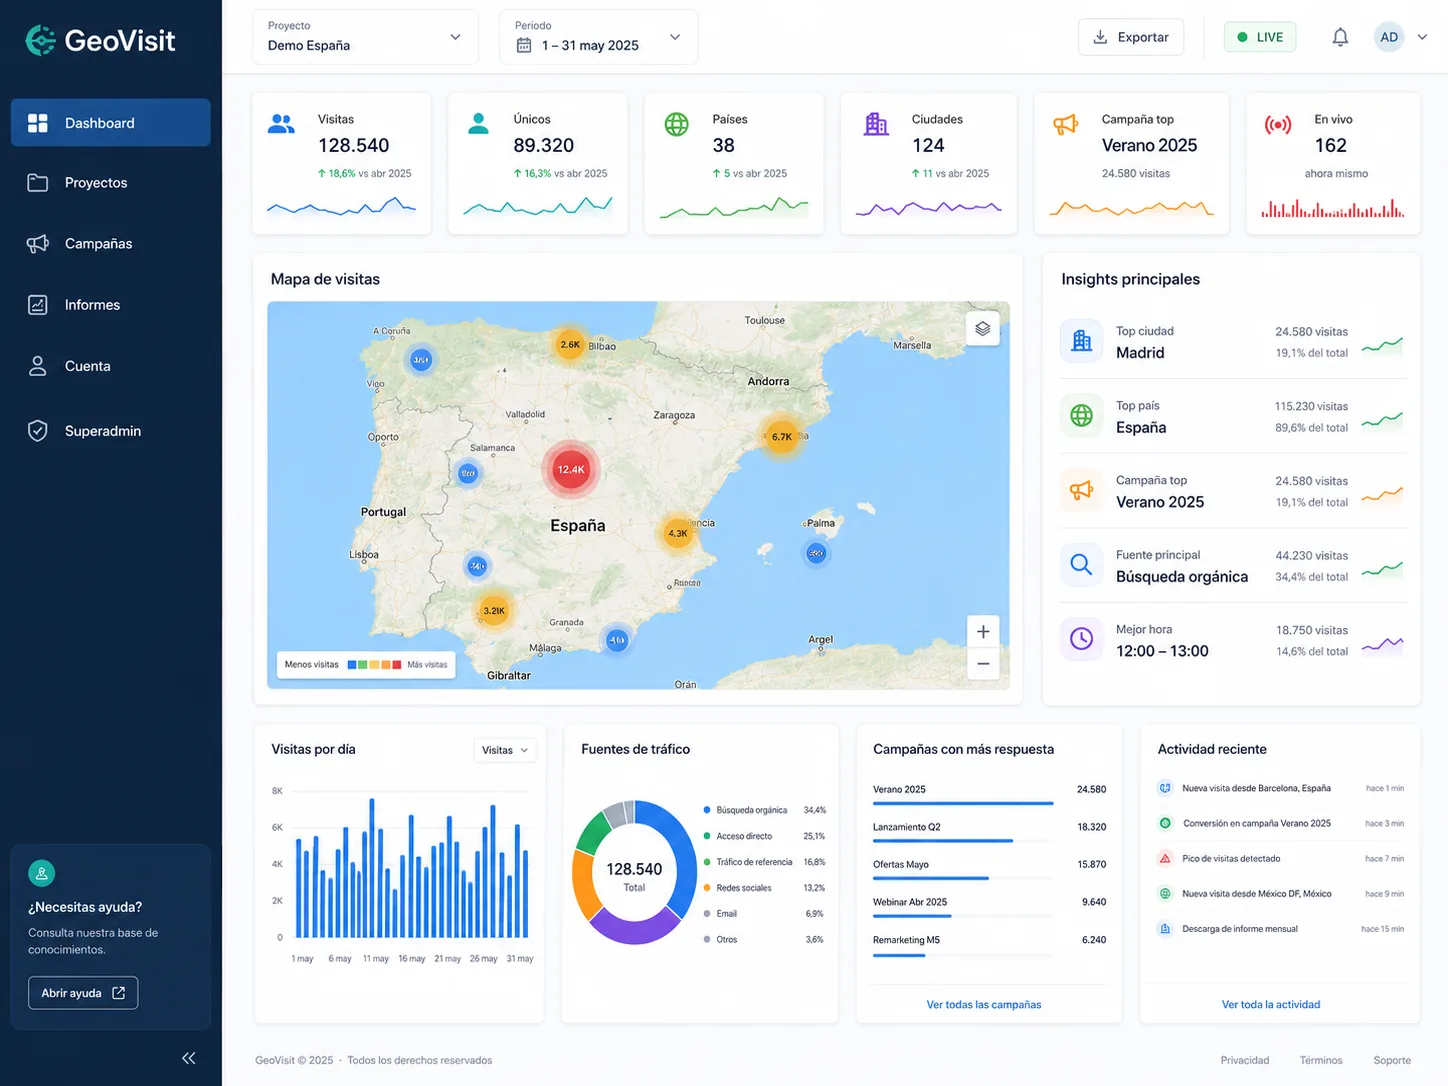Click the Fuente principal search icon
The height and width of the screenshot is (1086, 1448).
[1081, 565]
